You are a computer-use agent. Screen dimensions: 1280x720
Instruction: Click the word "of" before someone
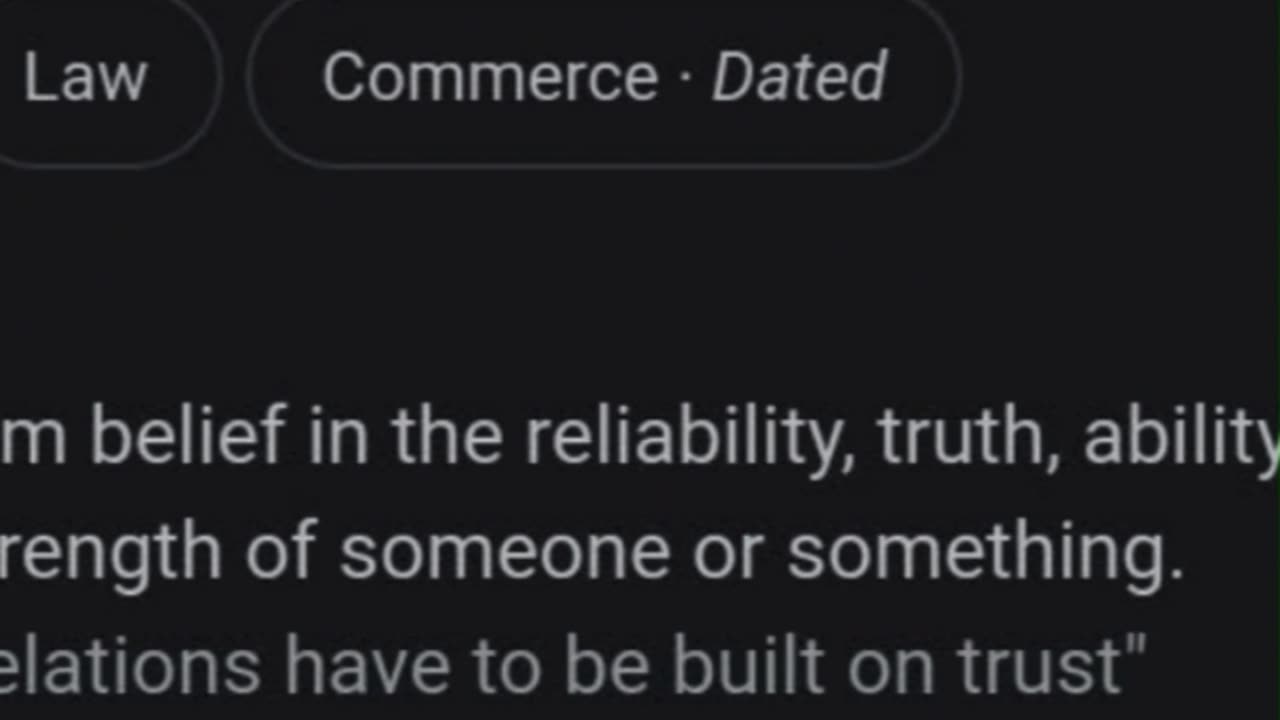(281, 553)
